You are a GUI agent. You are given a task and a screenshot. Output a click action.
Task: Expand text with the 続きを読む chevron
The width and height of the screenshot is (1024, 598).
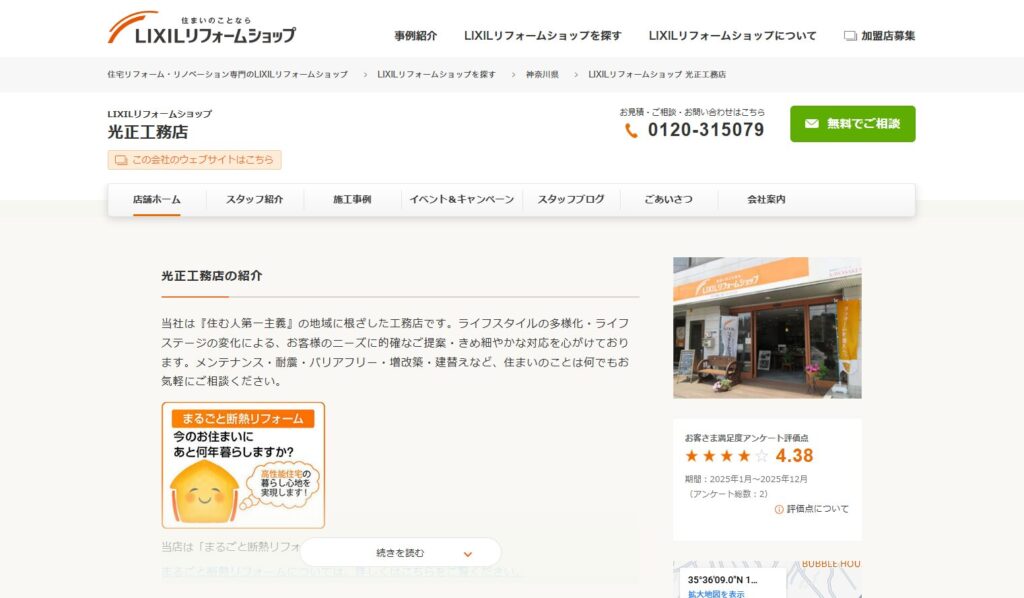tap(467, 553)
